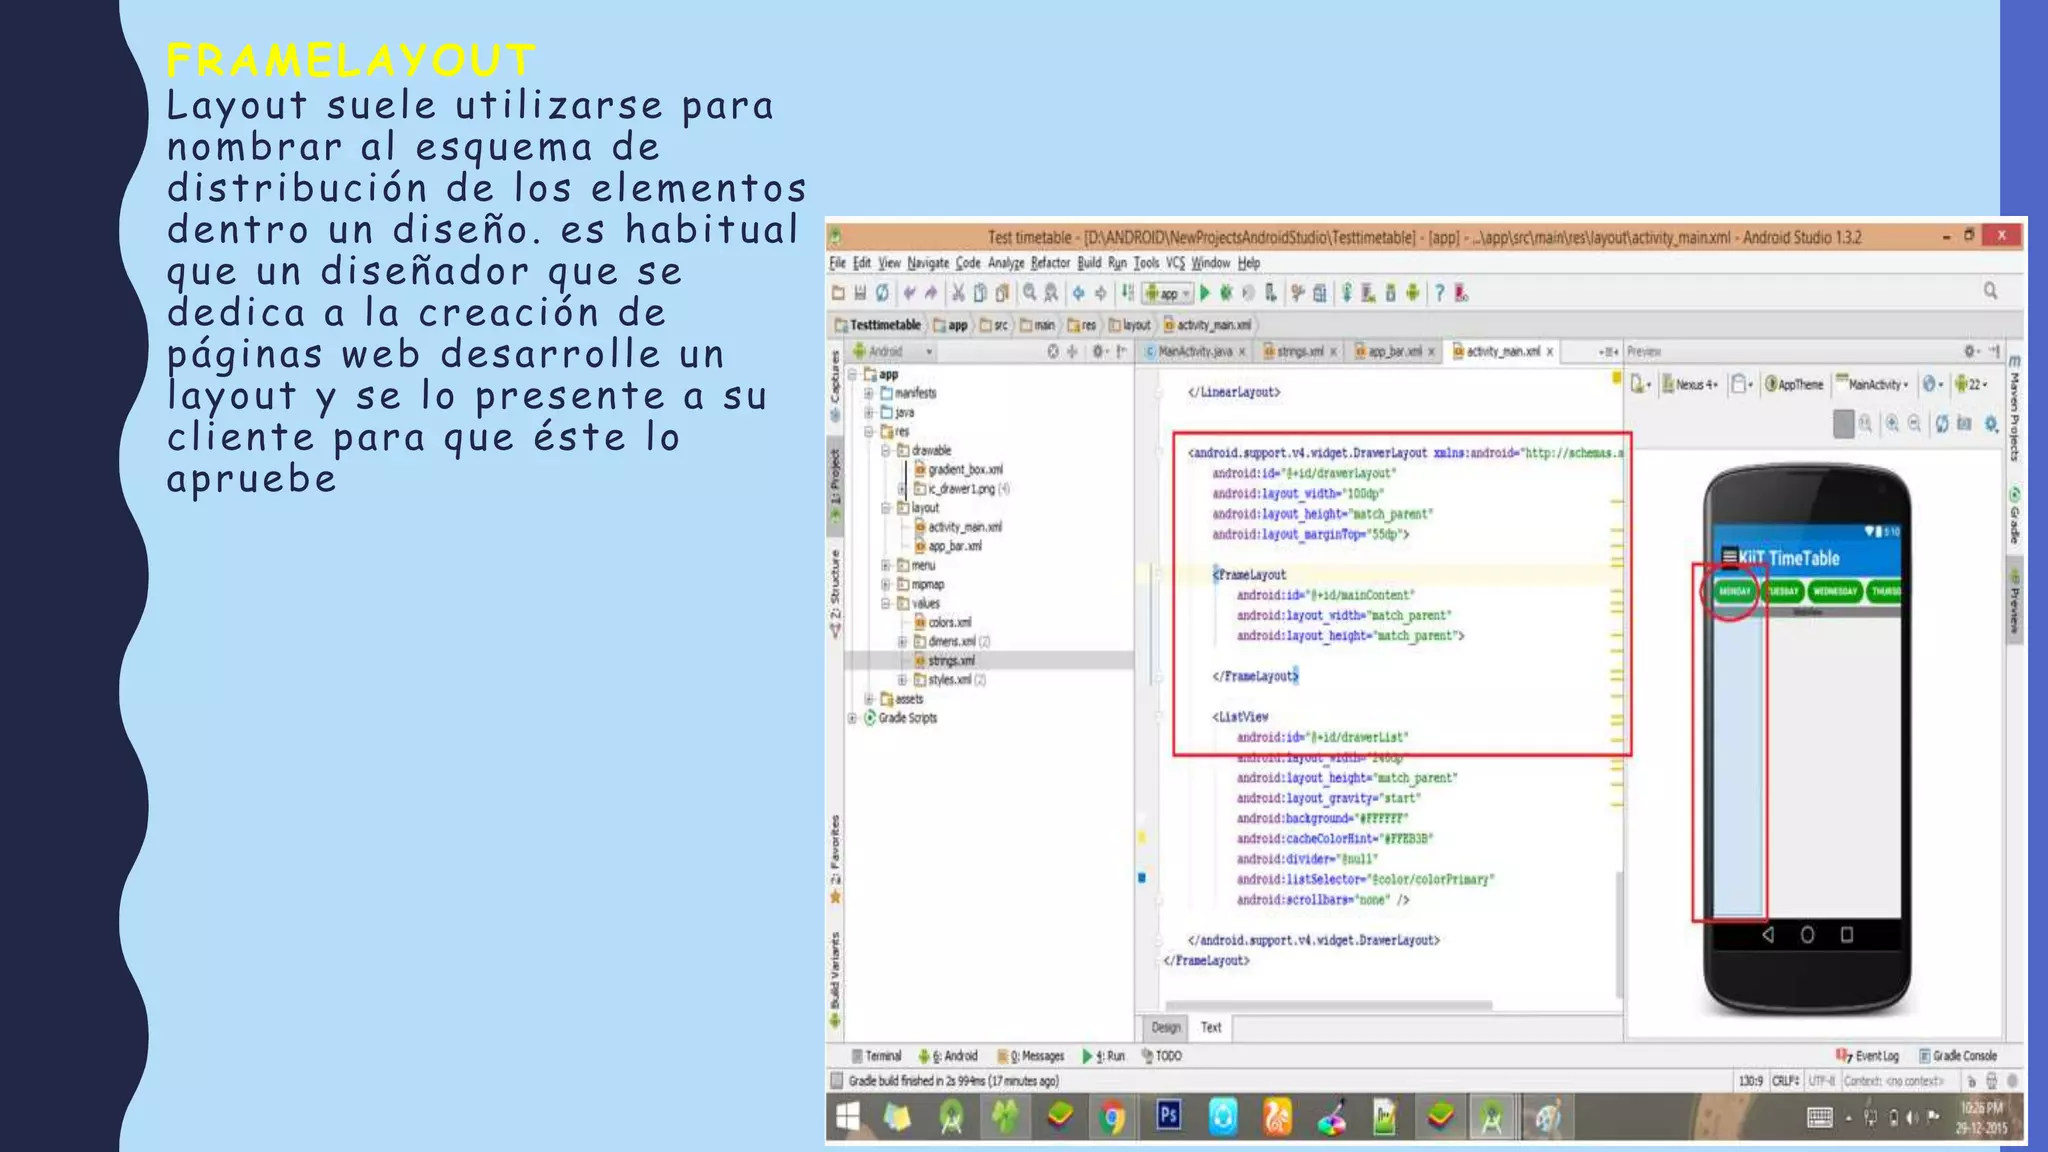Screen dimensions: 2048x1152
Task: Click the Make Project icon
Action: [1127, 293]
